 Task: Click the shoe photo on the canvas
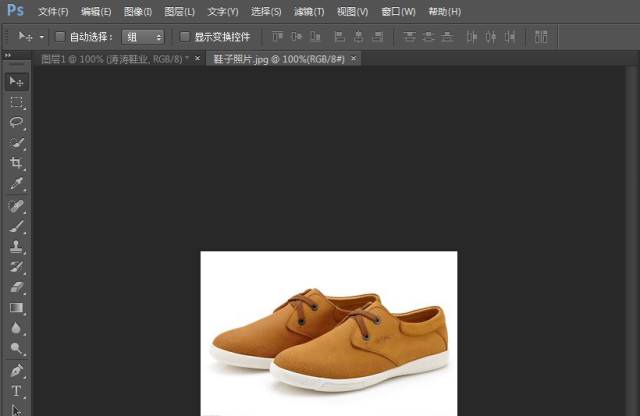tap(329, 334)
